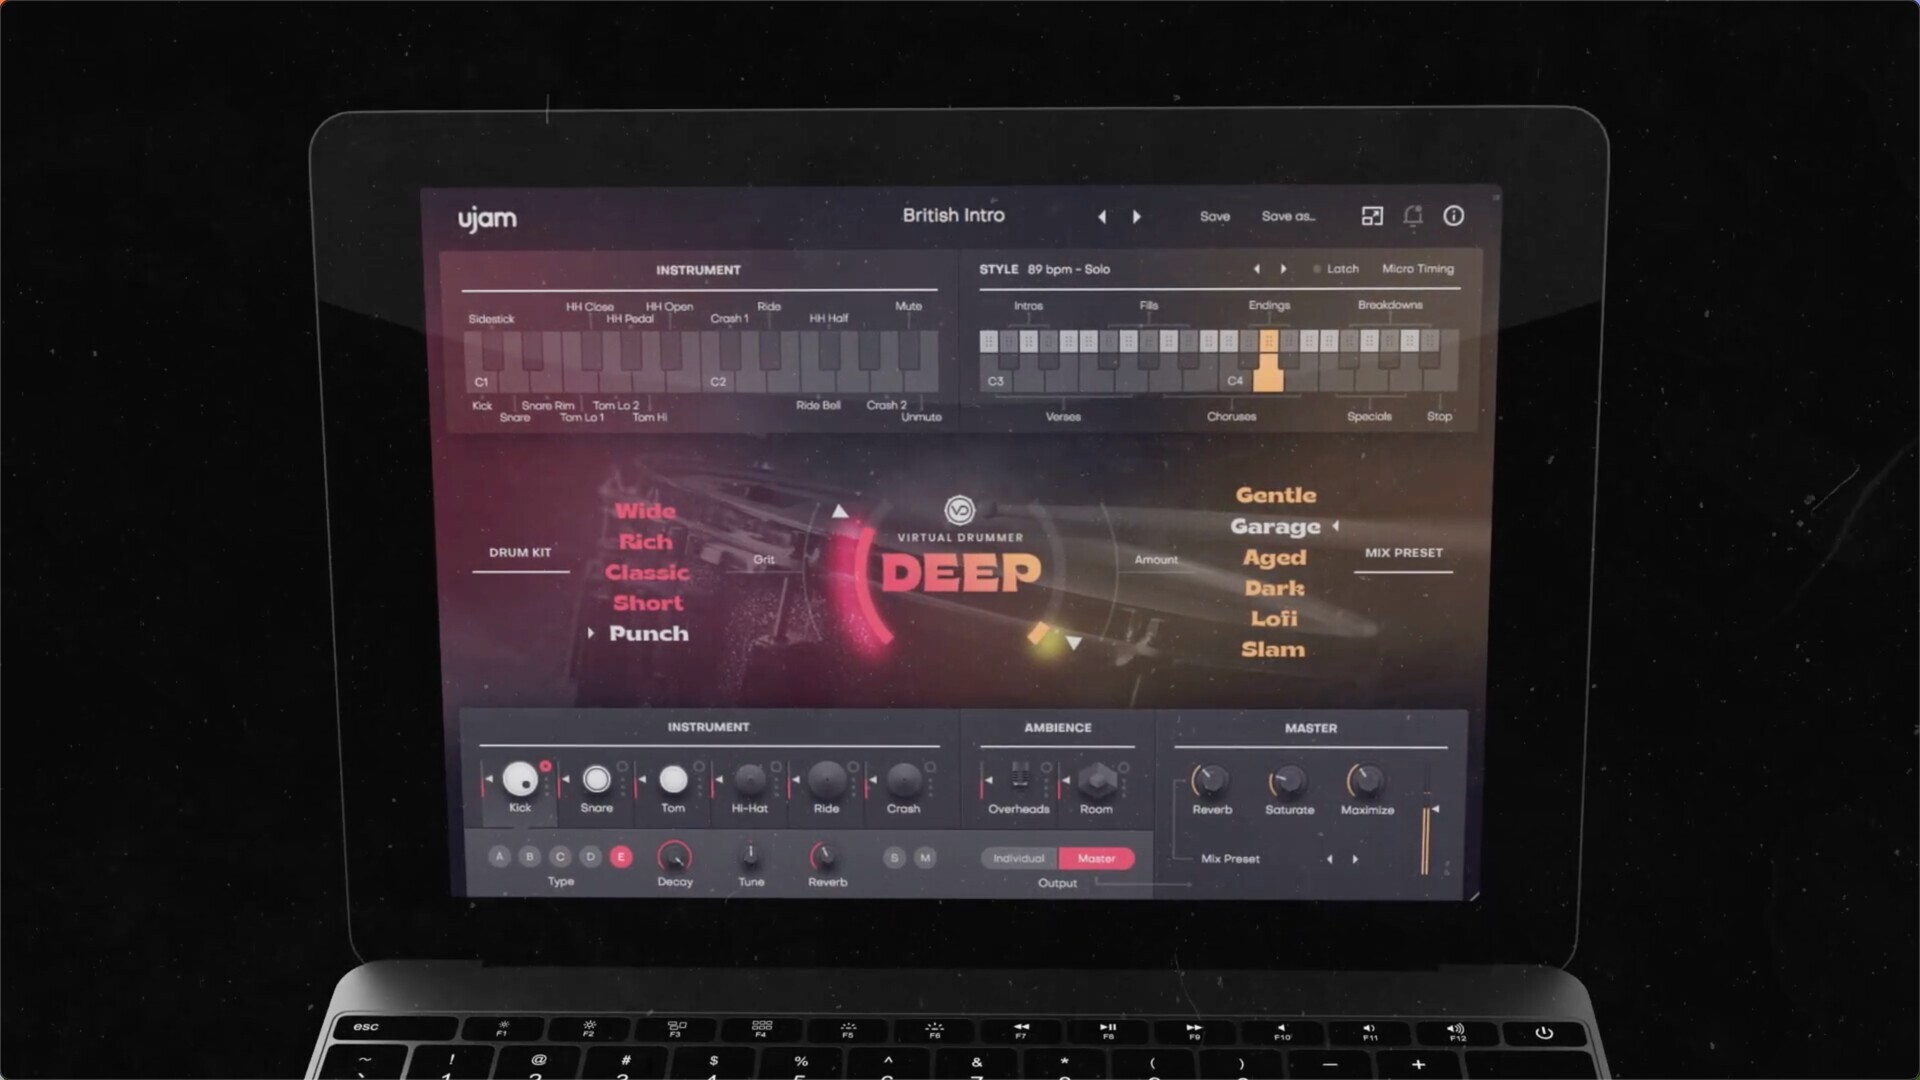This screenshot has height=1080, width=1920.
Task: Select the Hi-Hat channel knob
Action: point(749,779)
